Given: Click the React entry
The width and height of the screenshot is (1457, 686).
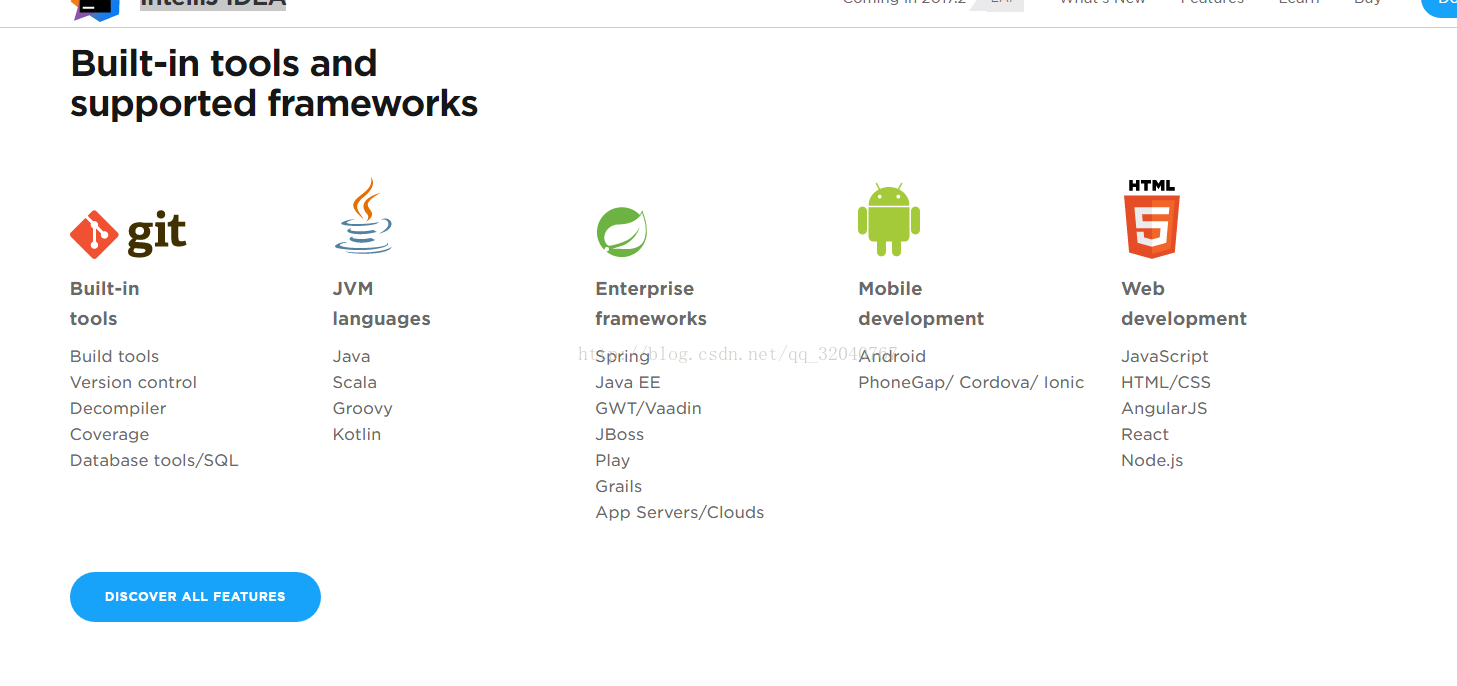Looking at the screenshot, I should pos(1145,434).
